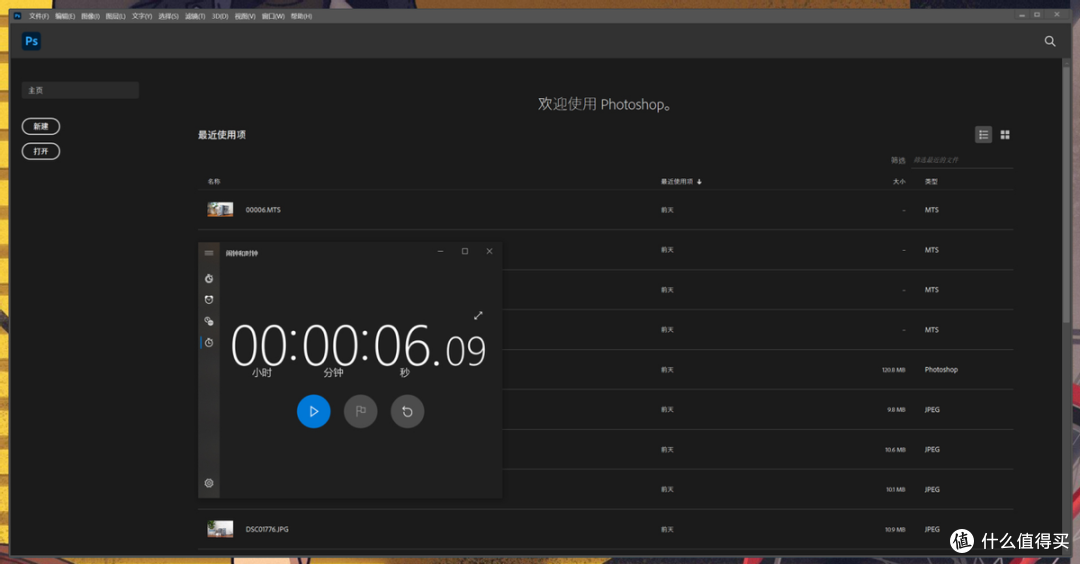
Task: Switch to the World Clock page
Action: (x=209, y=321)
